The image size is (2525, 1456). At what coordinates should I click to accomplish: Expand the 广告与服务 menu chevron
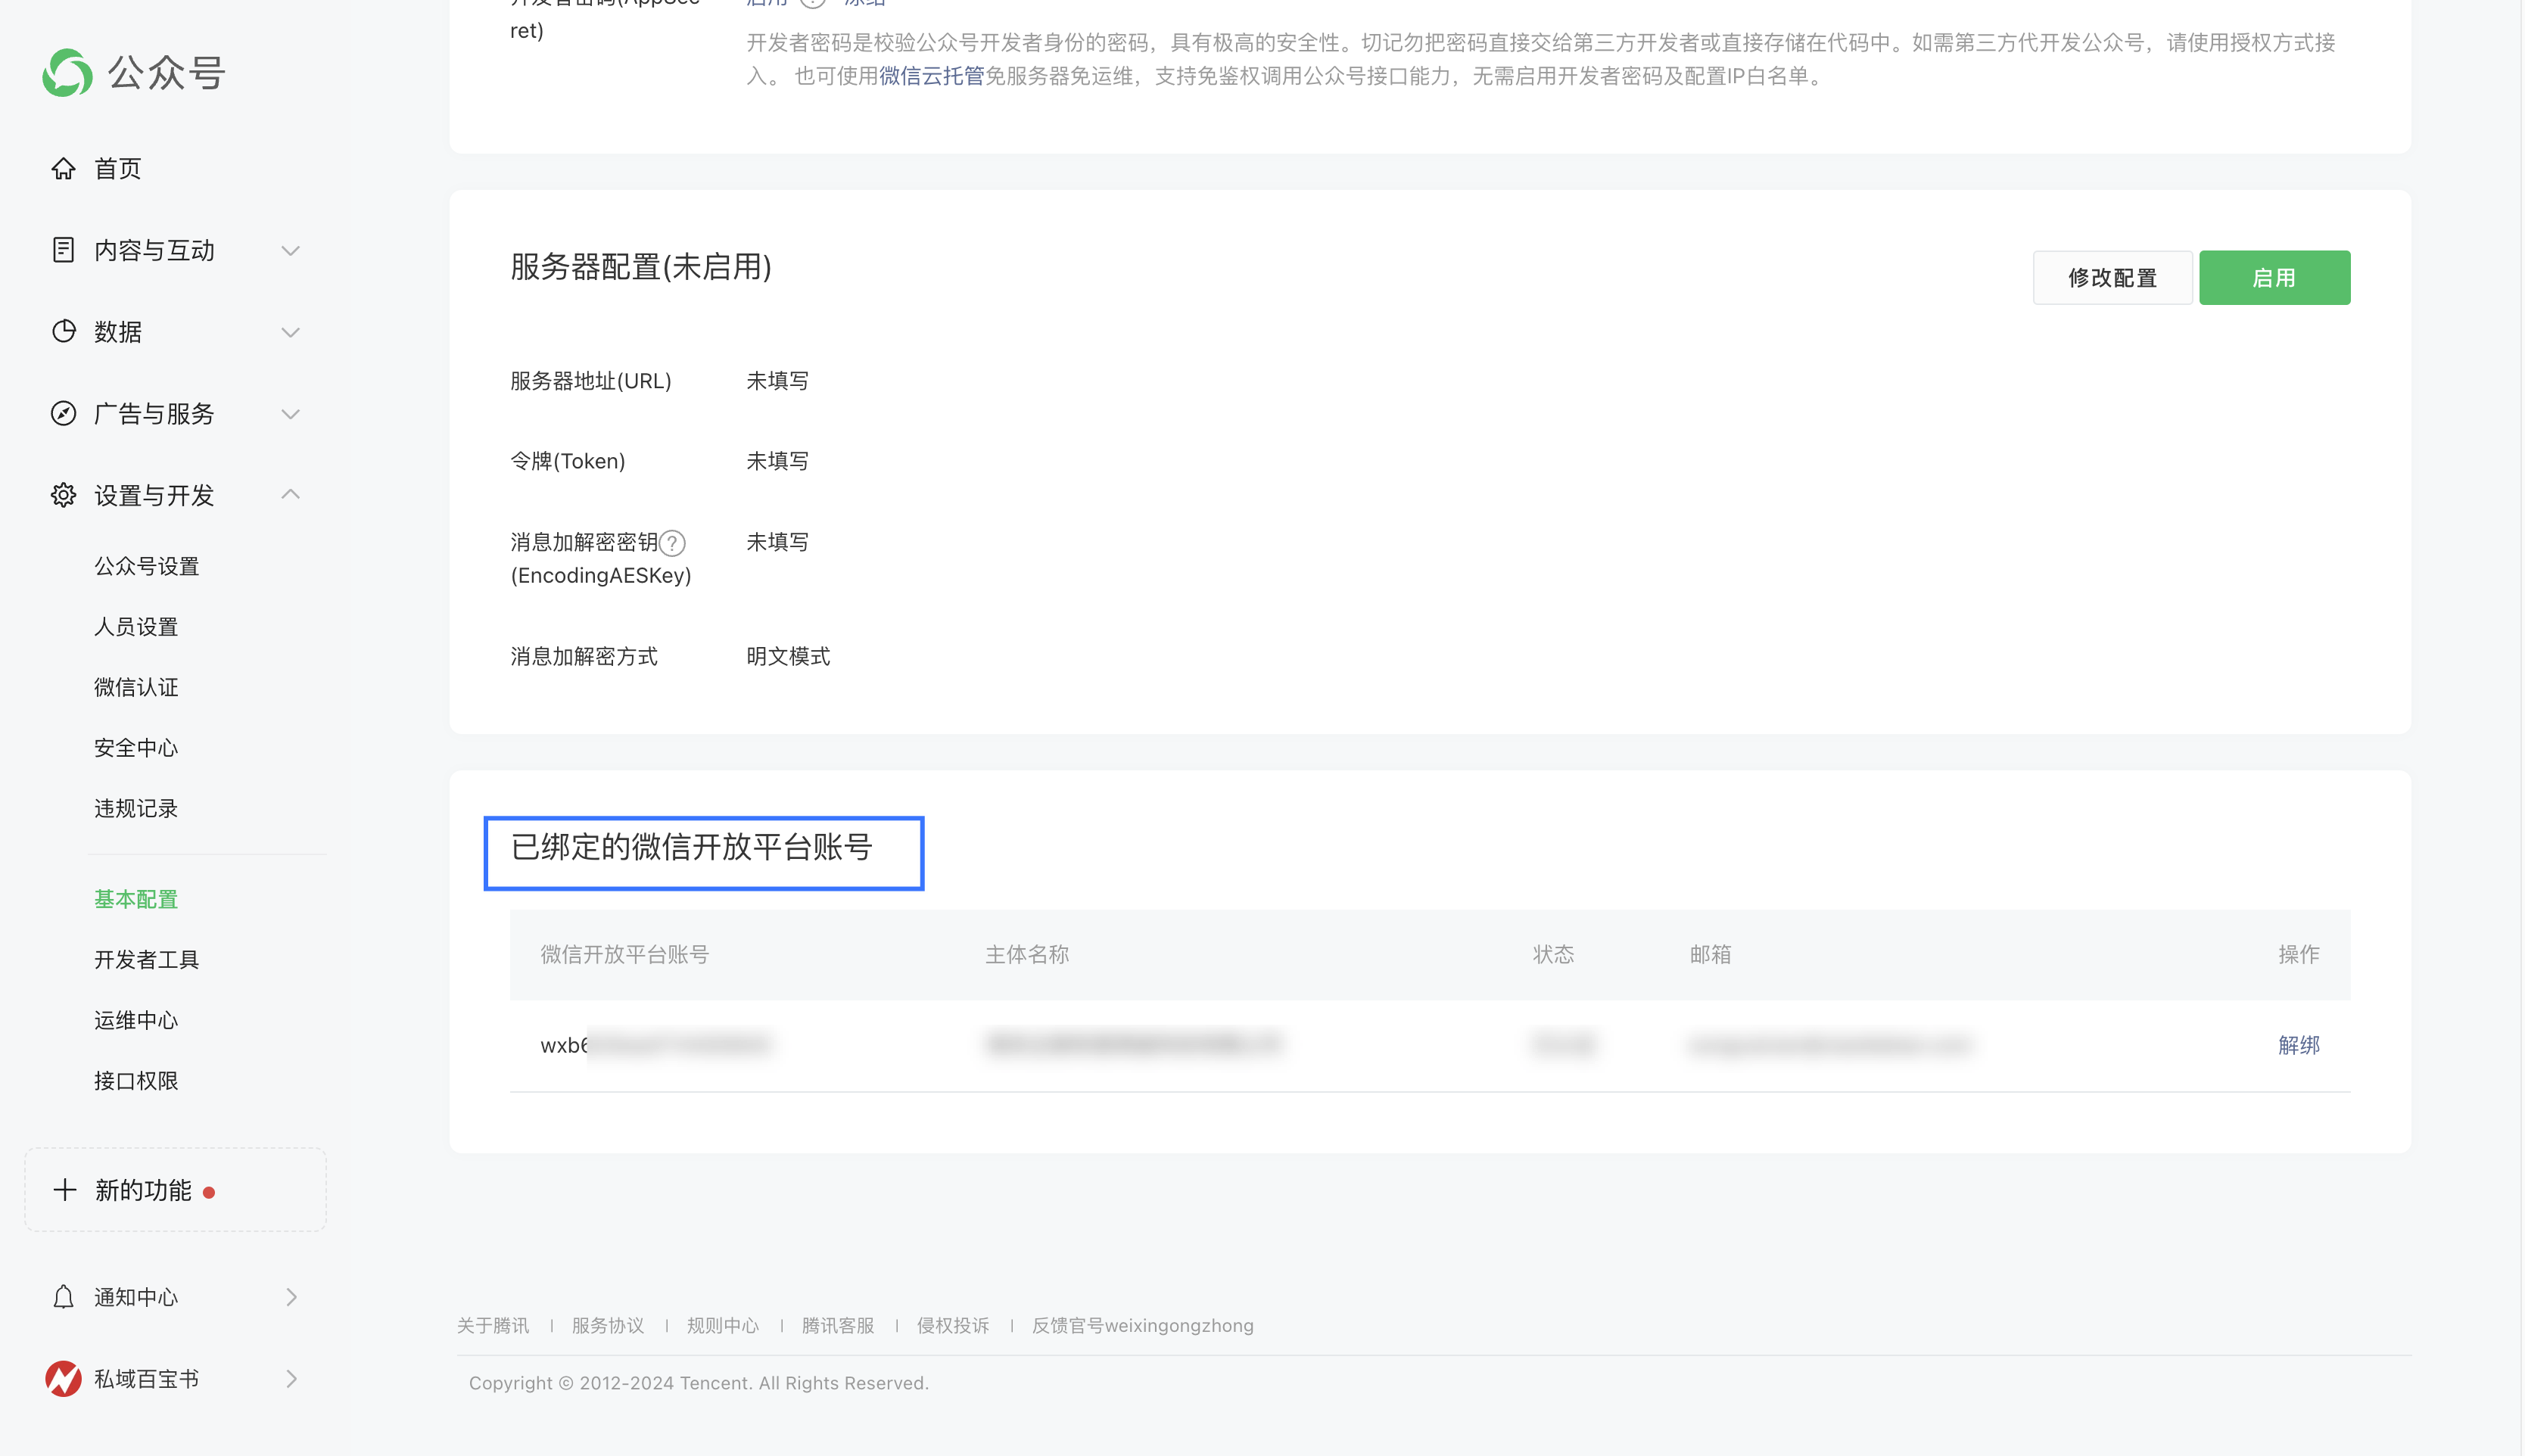click(x=291, y=414)
